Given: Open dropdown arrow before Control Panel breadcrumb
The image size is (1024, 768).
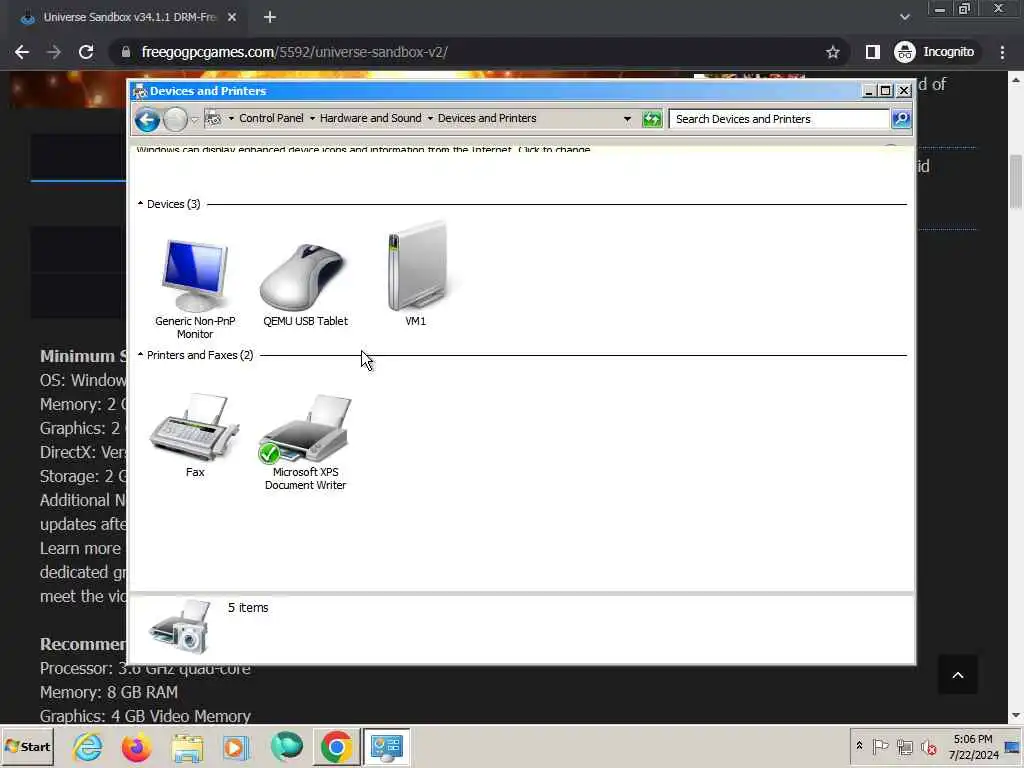Looking at the screenshot, I should pyautogui.click(x=231, y=118).
